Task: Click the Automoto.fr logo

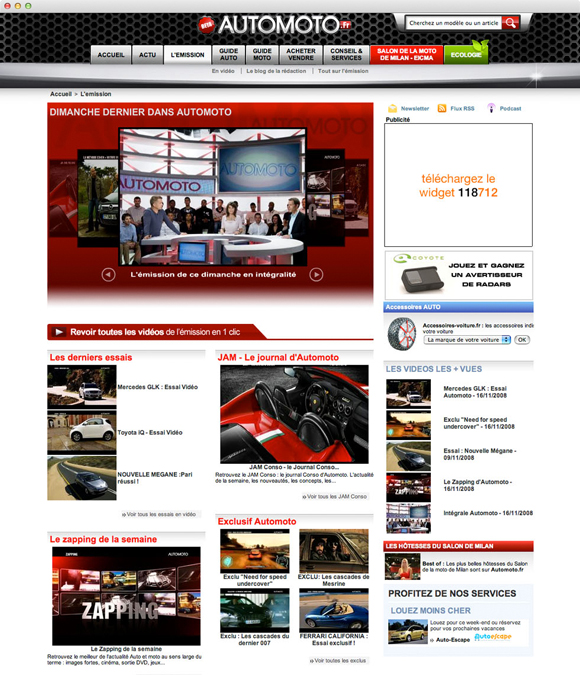Action: click(275, 25)
